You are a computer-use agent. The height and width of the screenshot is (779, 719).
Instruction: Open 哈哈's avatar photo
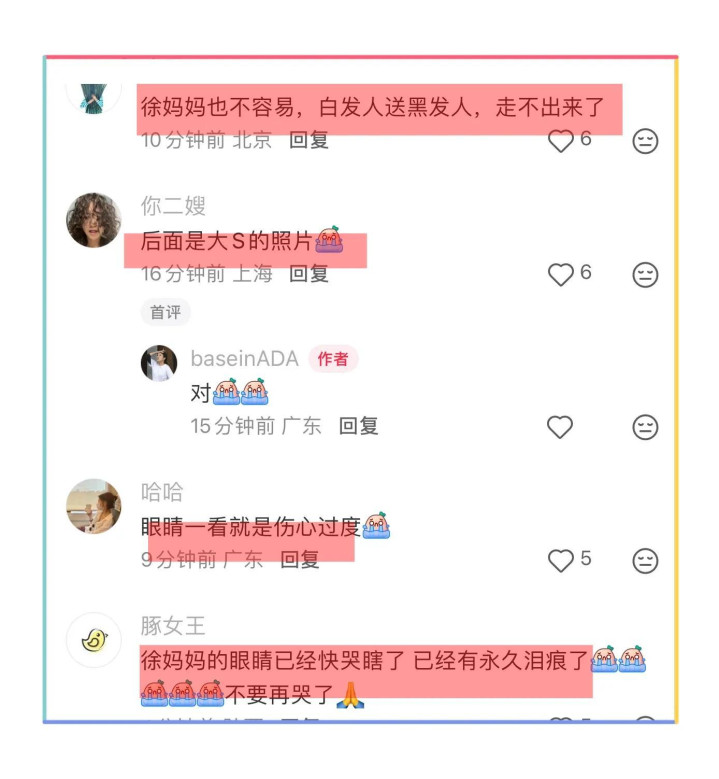pyautogui.click(x=93, y=506)
